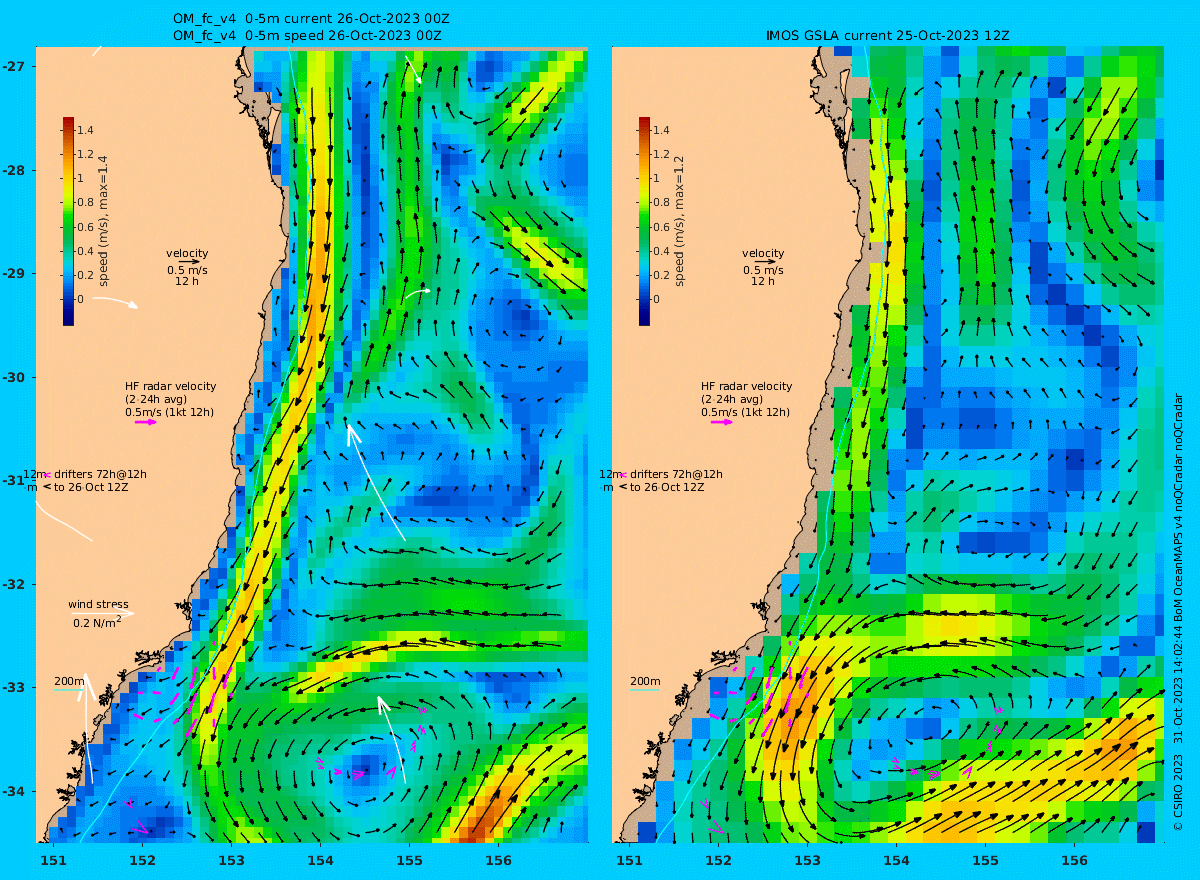Click longitude 151 tick under OM_fc_v4 map
The width and height of the screenshot is (1200, 880).
tap(53, 860)
